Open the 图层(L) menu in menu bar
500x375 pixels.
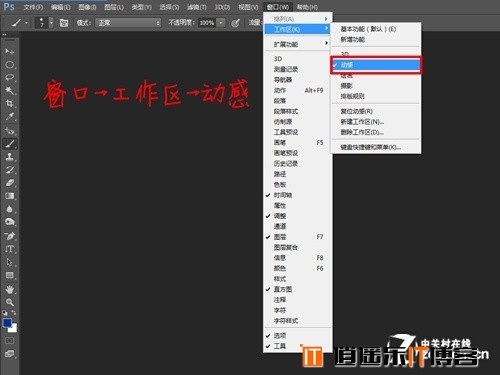[x=114, y=7]
